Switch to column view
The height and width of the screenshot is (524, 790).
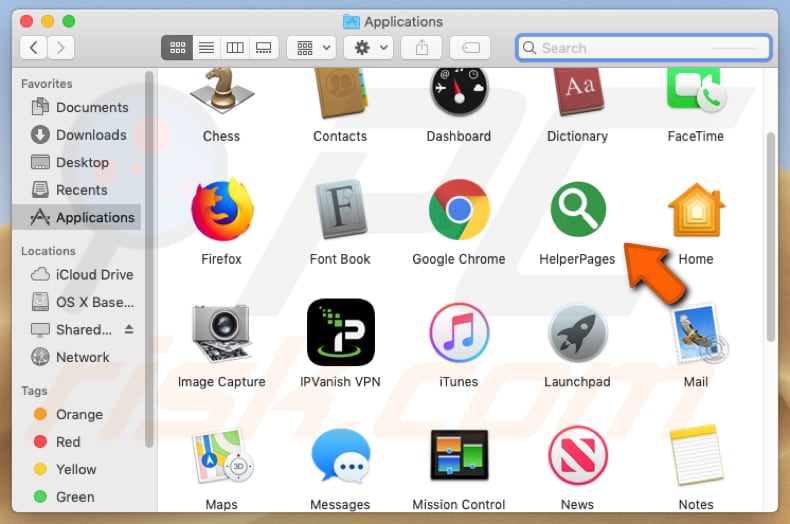pos(235,48)
